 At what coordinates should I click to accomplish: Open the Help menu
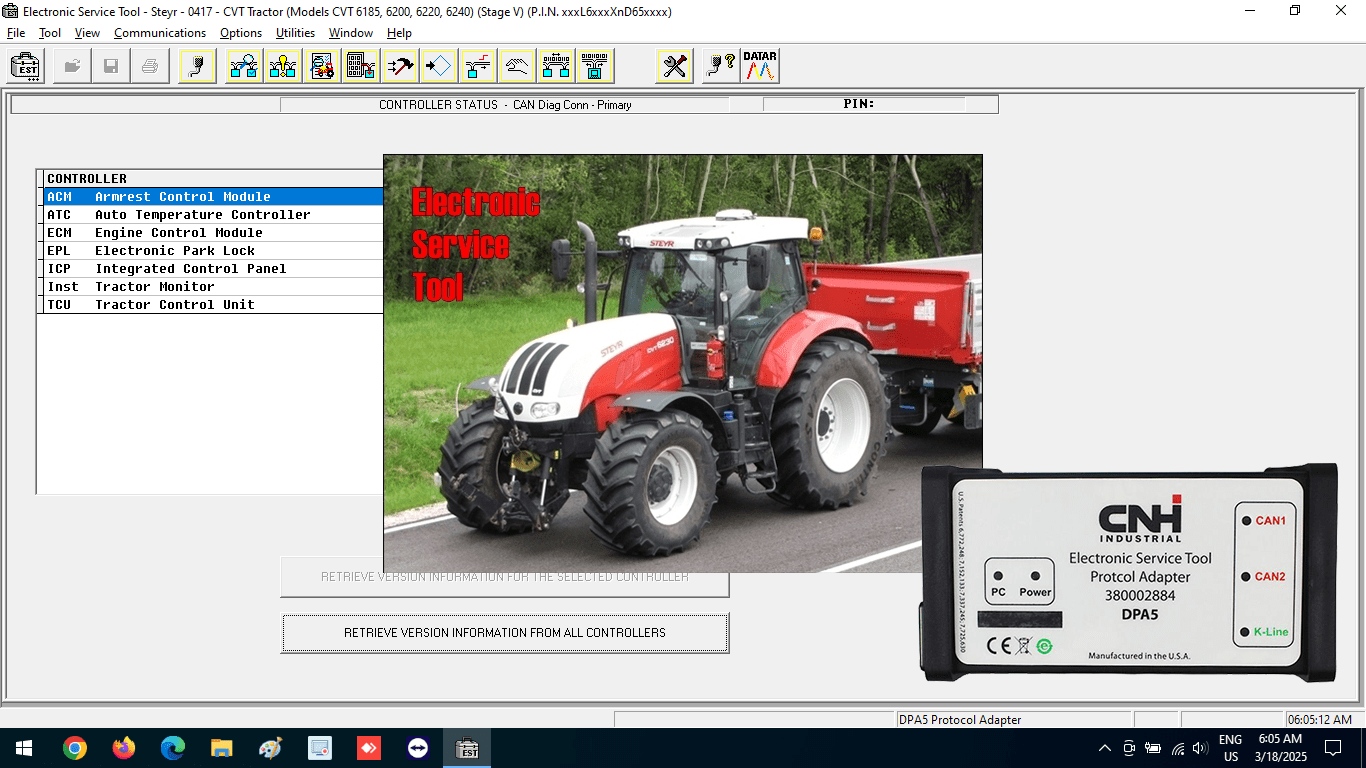point(399,33)
